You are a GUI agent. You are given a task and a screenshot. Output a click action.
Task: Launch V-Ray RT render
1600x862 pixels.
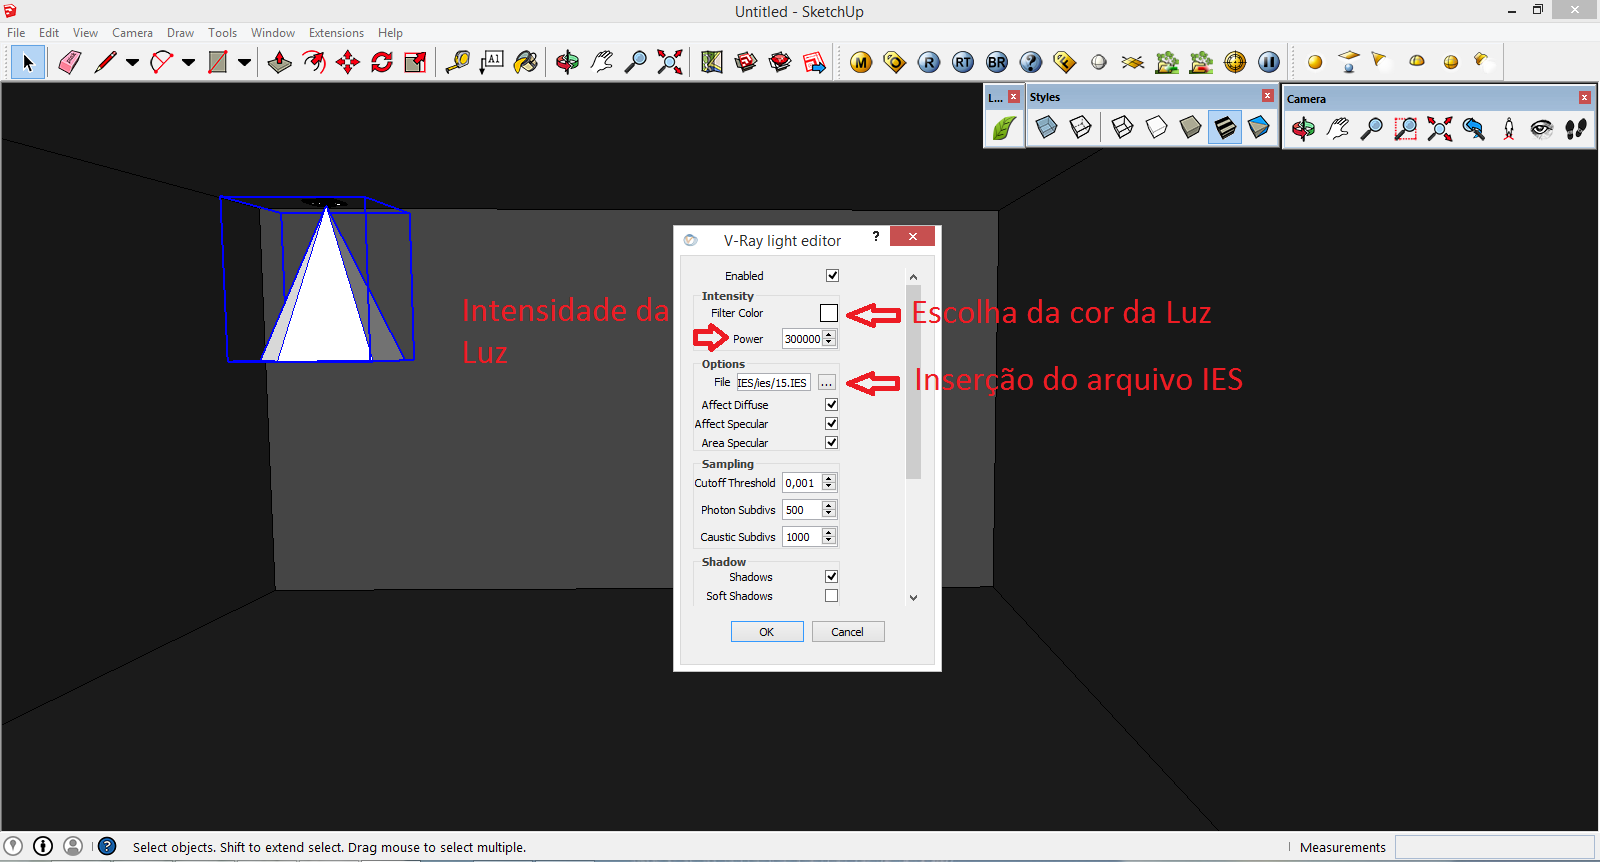(963, 62)
